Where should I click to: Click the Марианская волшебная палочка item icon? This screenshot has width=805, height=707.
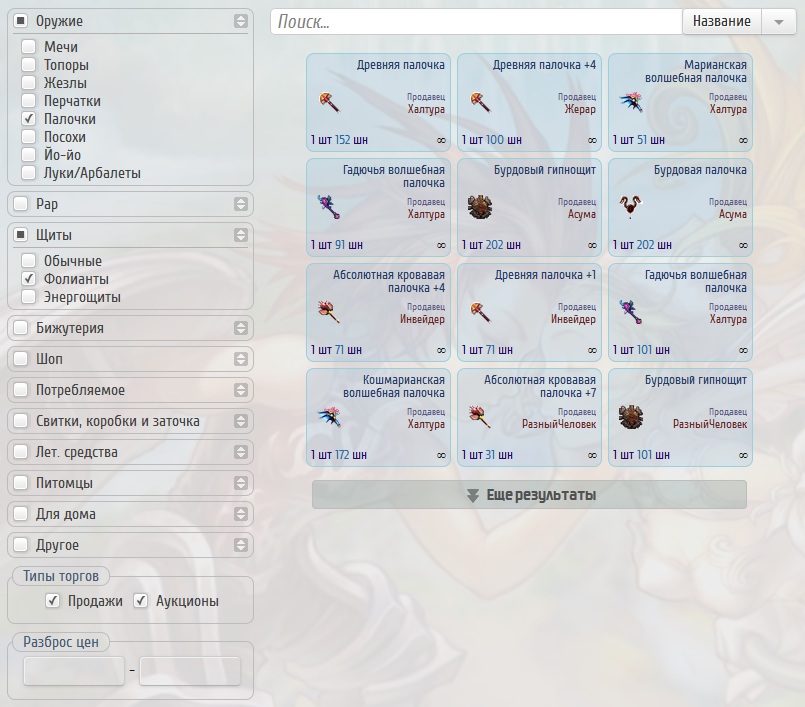pyautogui.click(x=630, y=102)
